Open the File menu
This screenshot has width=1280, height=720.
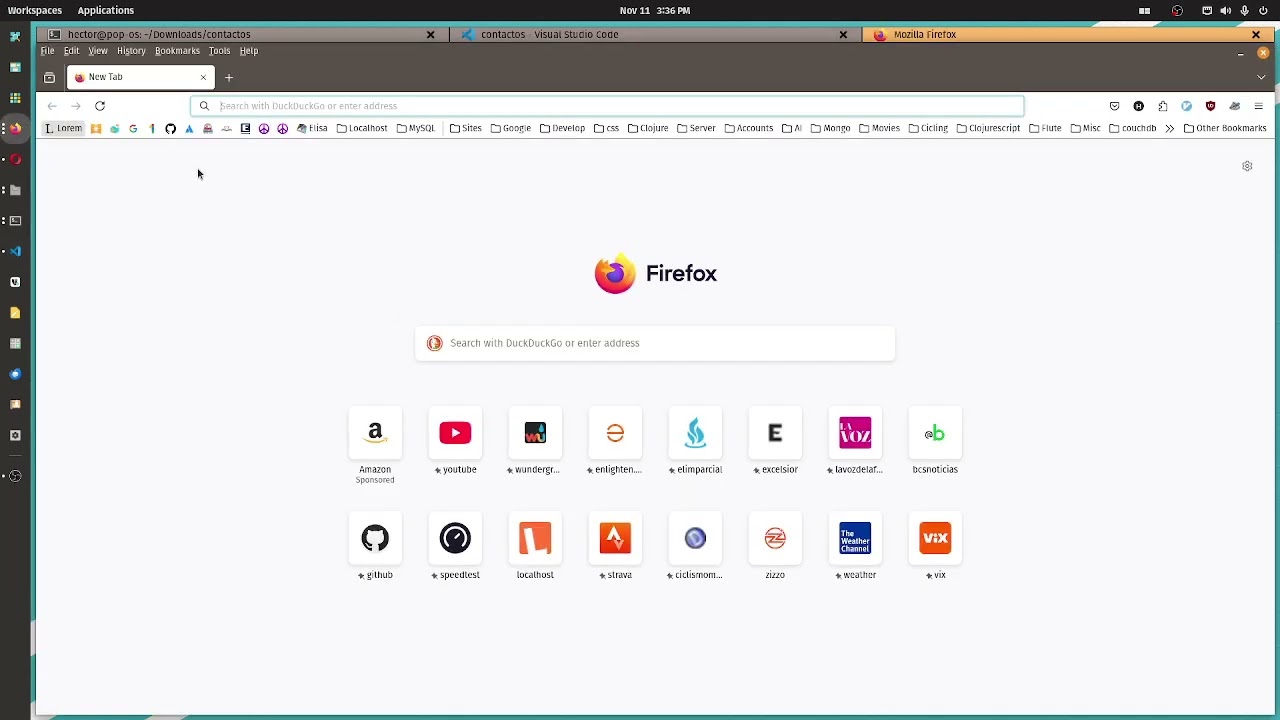(x=47, y=51)
